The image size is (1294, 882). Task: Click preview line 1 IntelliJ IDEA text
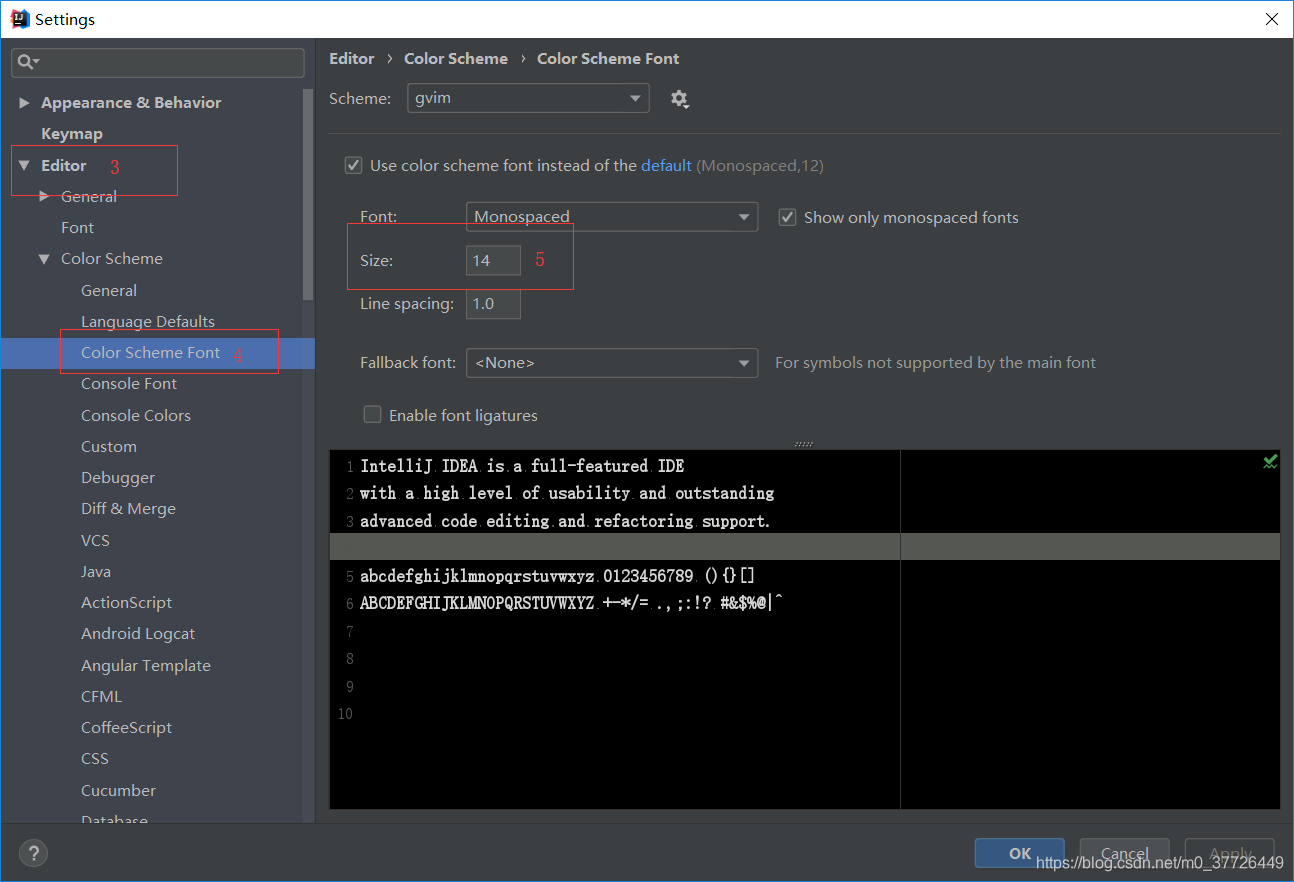(x=522, y=466)
